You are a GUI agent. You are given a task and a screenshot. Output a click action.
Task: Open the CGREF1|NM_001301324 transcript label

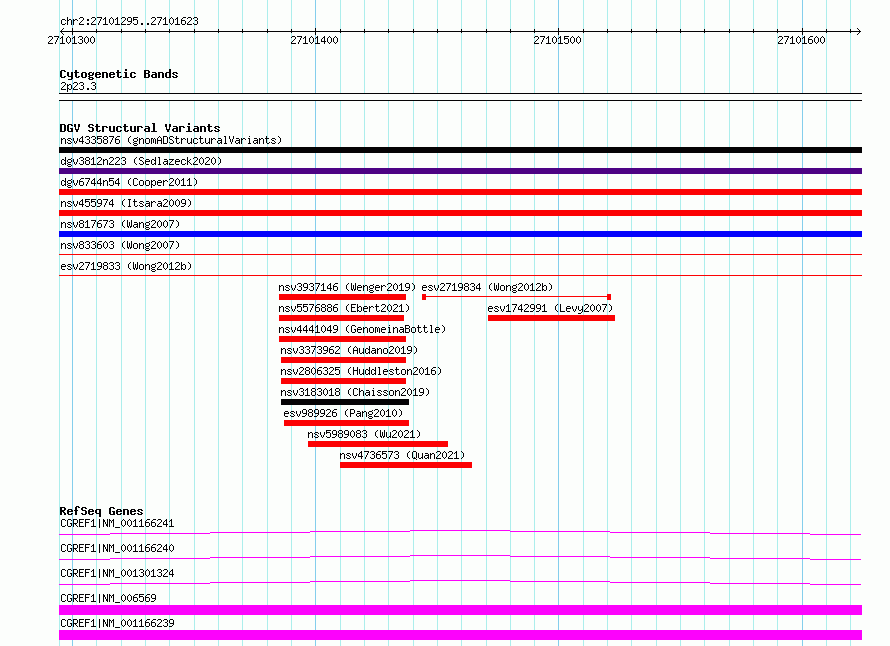point(117,573)
